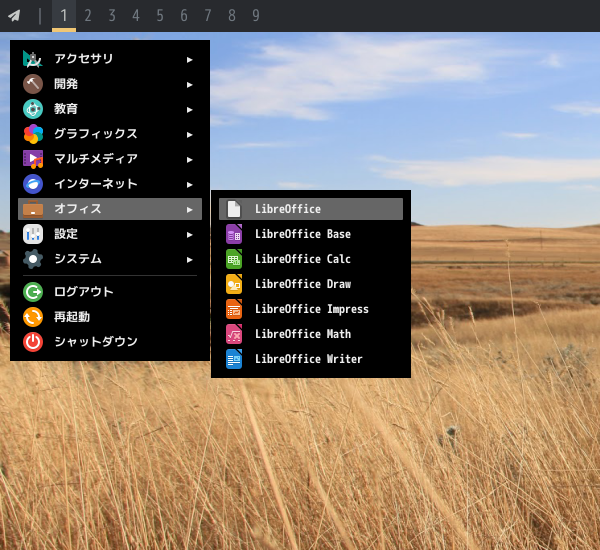Click the システム gear icon
600x550 pixels.
(33, 259)
